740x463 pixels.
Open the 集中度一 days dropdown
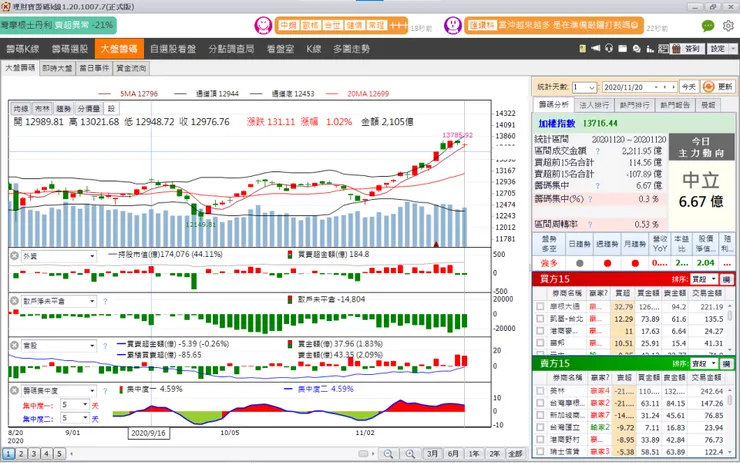click(x=85, y=404)
